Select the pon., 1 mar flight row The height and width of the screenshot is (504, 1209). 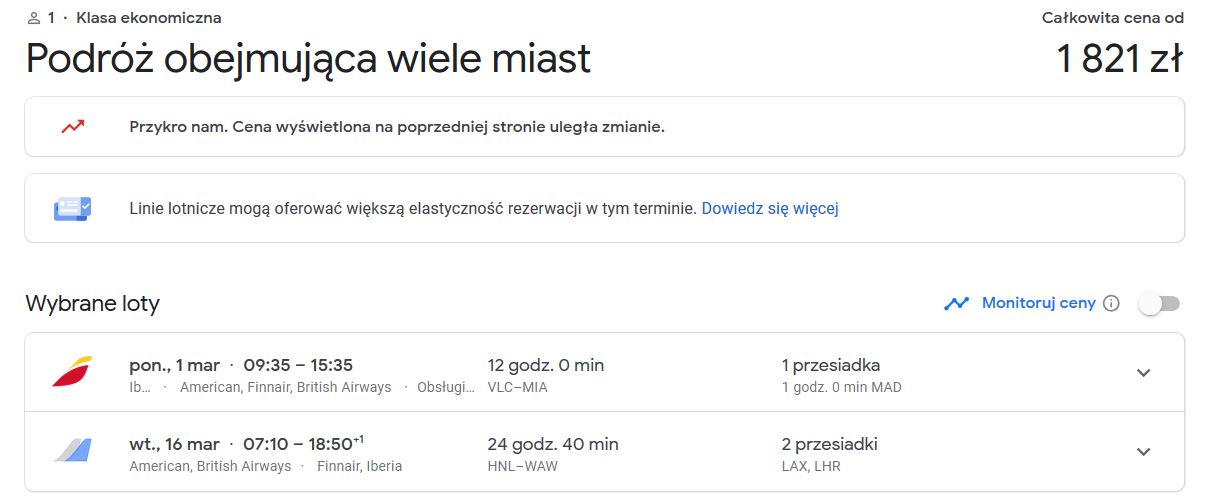tap(604, 372)
